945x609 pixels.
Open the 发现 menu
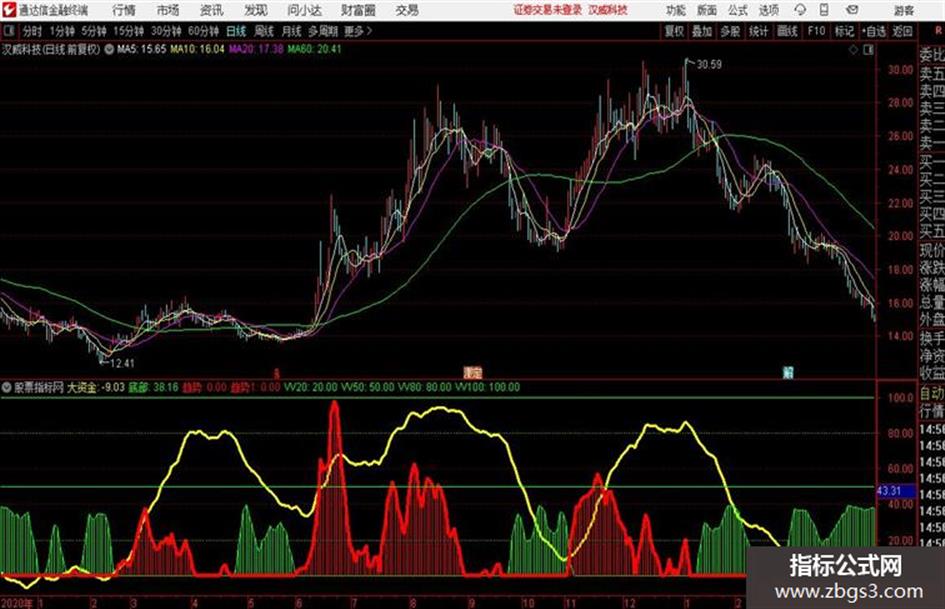point(256,10)
